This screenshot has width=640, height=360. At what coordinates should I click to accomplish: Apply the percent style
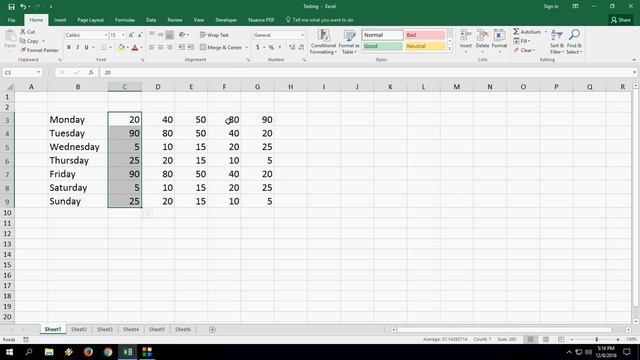point(271,47)
